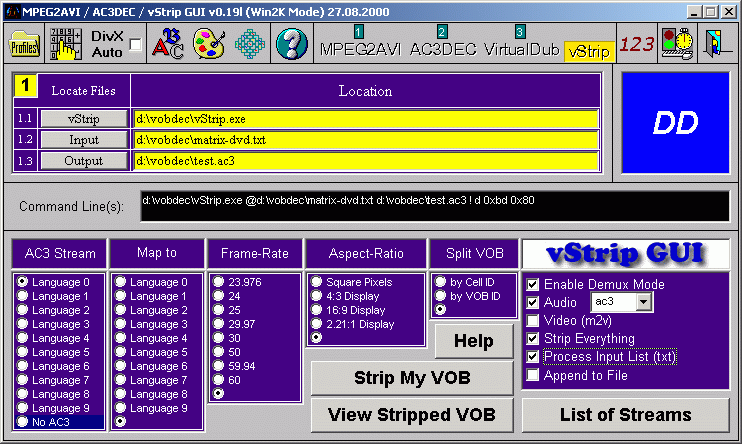Switch to the AC3DEC tab
Screen dimensions: 742x444
tap(443, 49)
